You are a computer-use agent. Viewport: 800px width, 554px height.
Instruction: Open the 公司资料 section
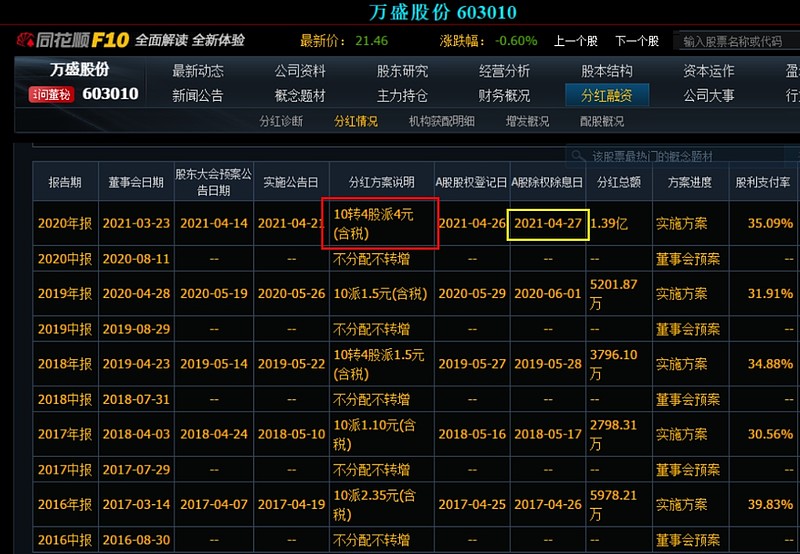[x=300, y=71]
